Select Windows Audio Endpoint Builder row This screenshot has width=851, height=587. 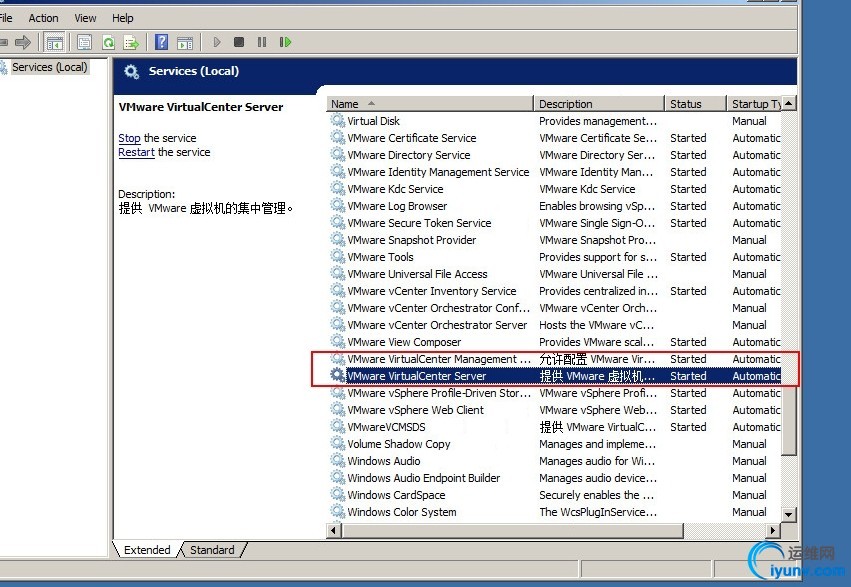[555, 478]
